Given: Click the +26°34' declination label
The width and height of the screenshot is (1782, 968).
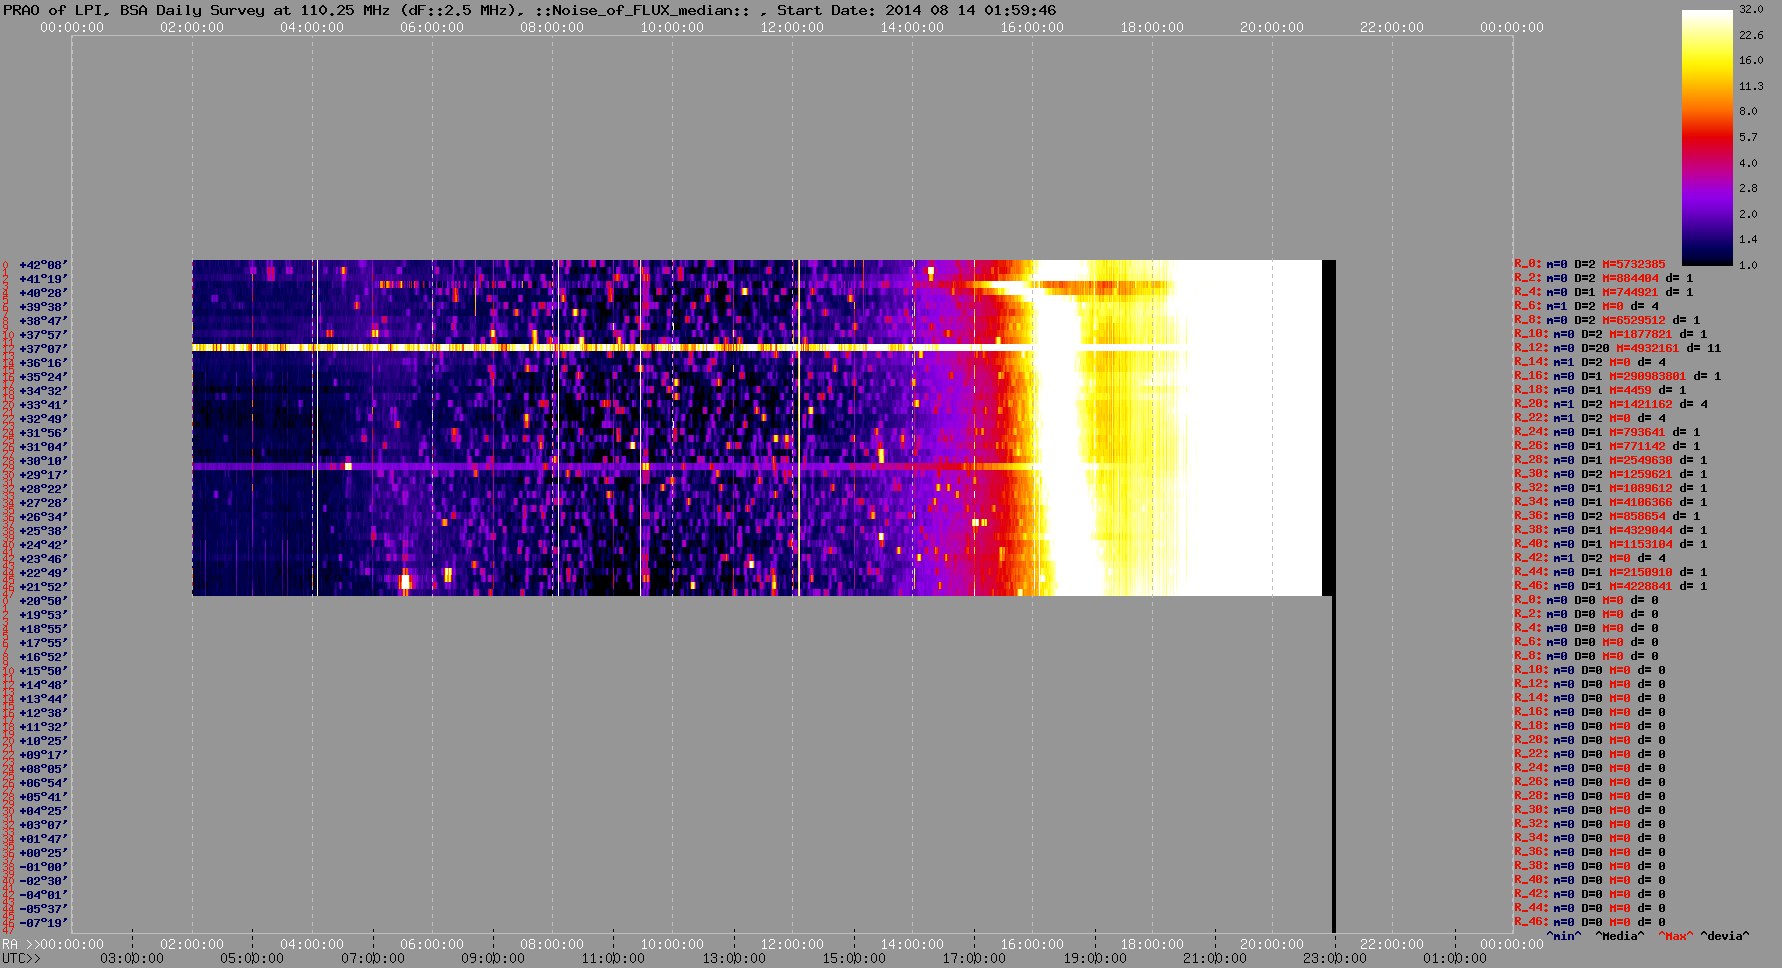Looking at the screenshot, I should coord(43,517).
